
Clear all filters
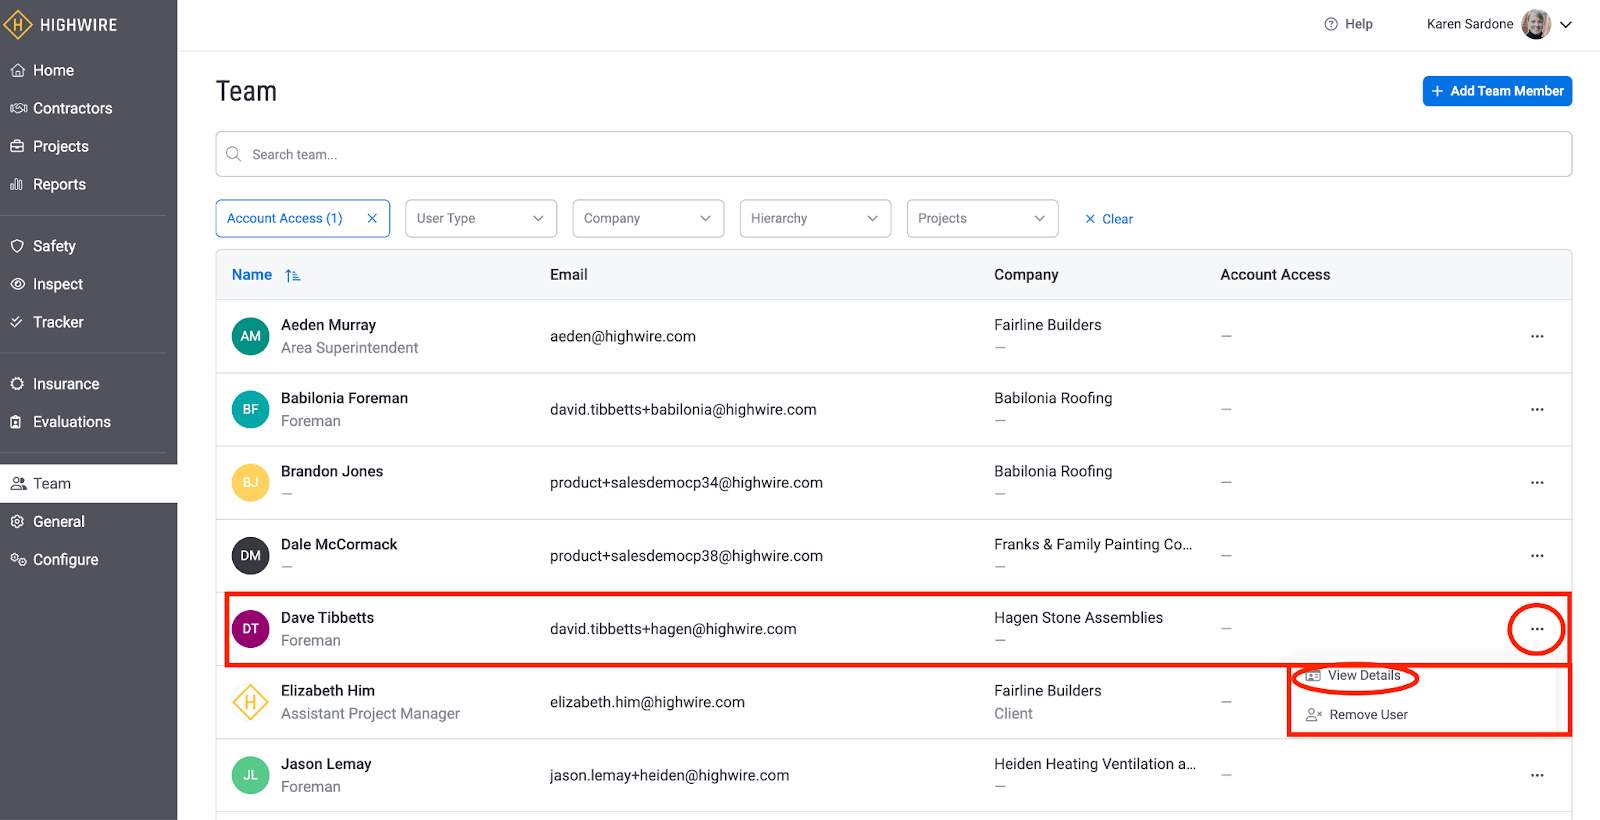[1109, 219]
